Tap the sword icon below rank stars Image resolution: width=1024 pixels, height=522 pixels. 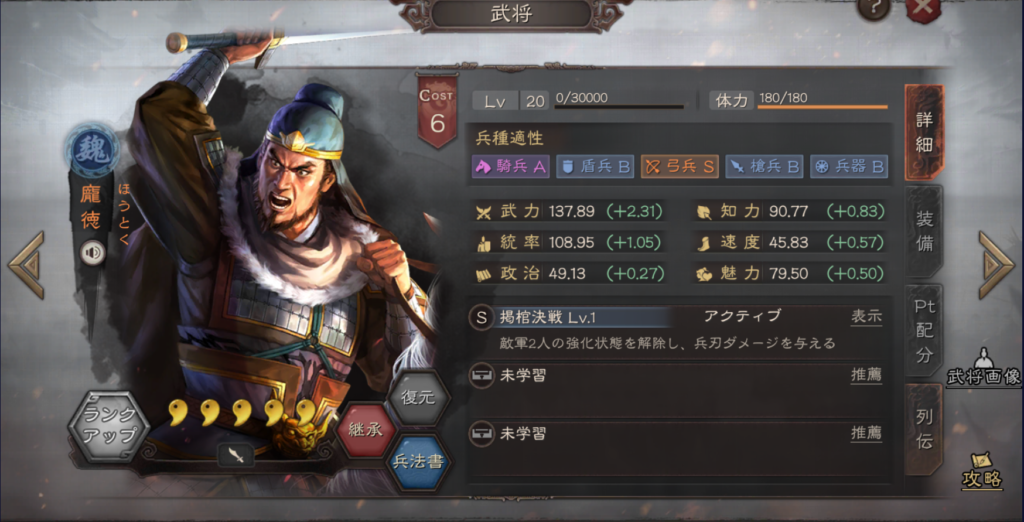(x=236, y=455)
